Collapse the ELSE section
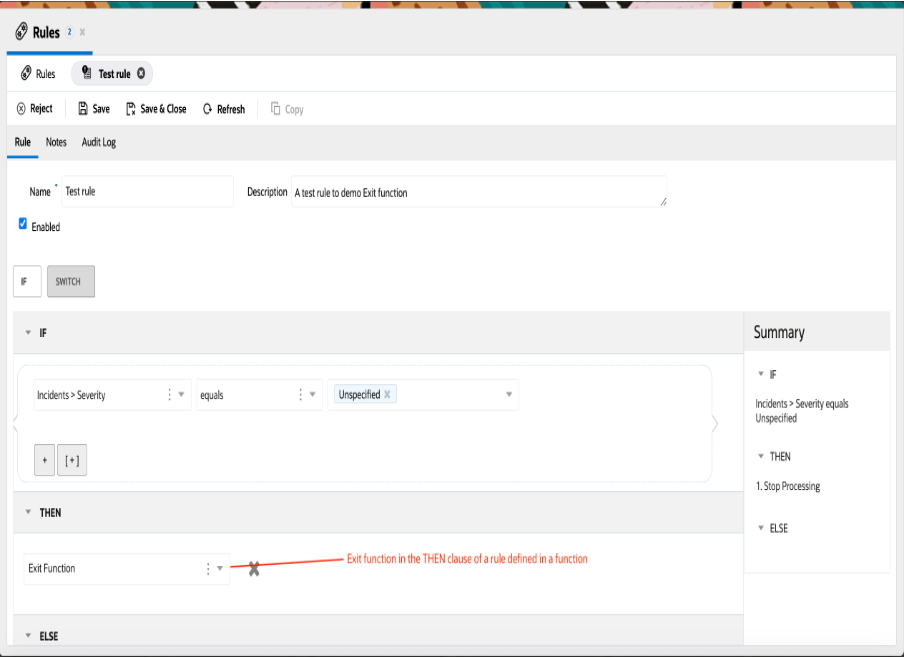 pyautogui.click(x=28, y=636)
